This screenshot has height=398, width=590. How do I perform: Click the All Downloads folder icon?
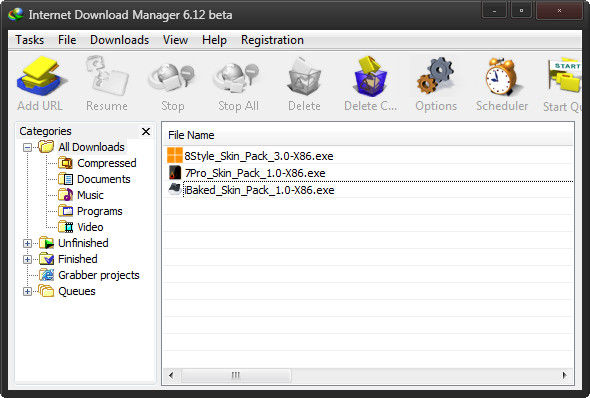46,147
